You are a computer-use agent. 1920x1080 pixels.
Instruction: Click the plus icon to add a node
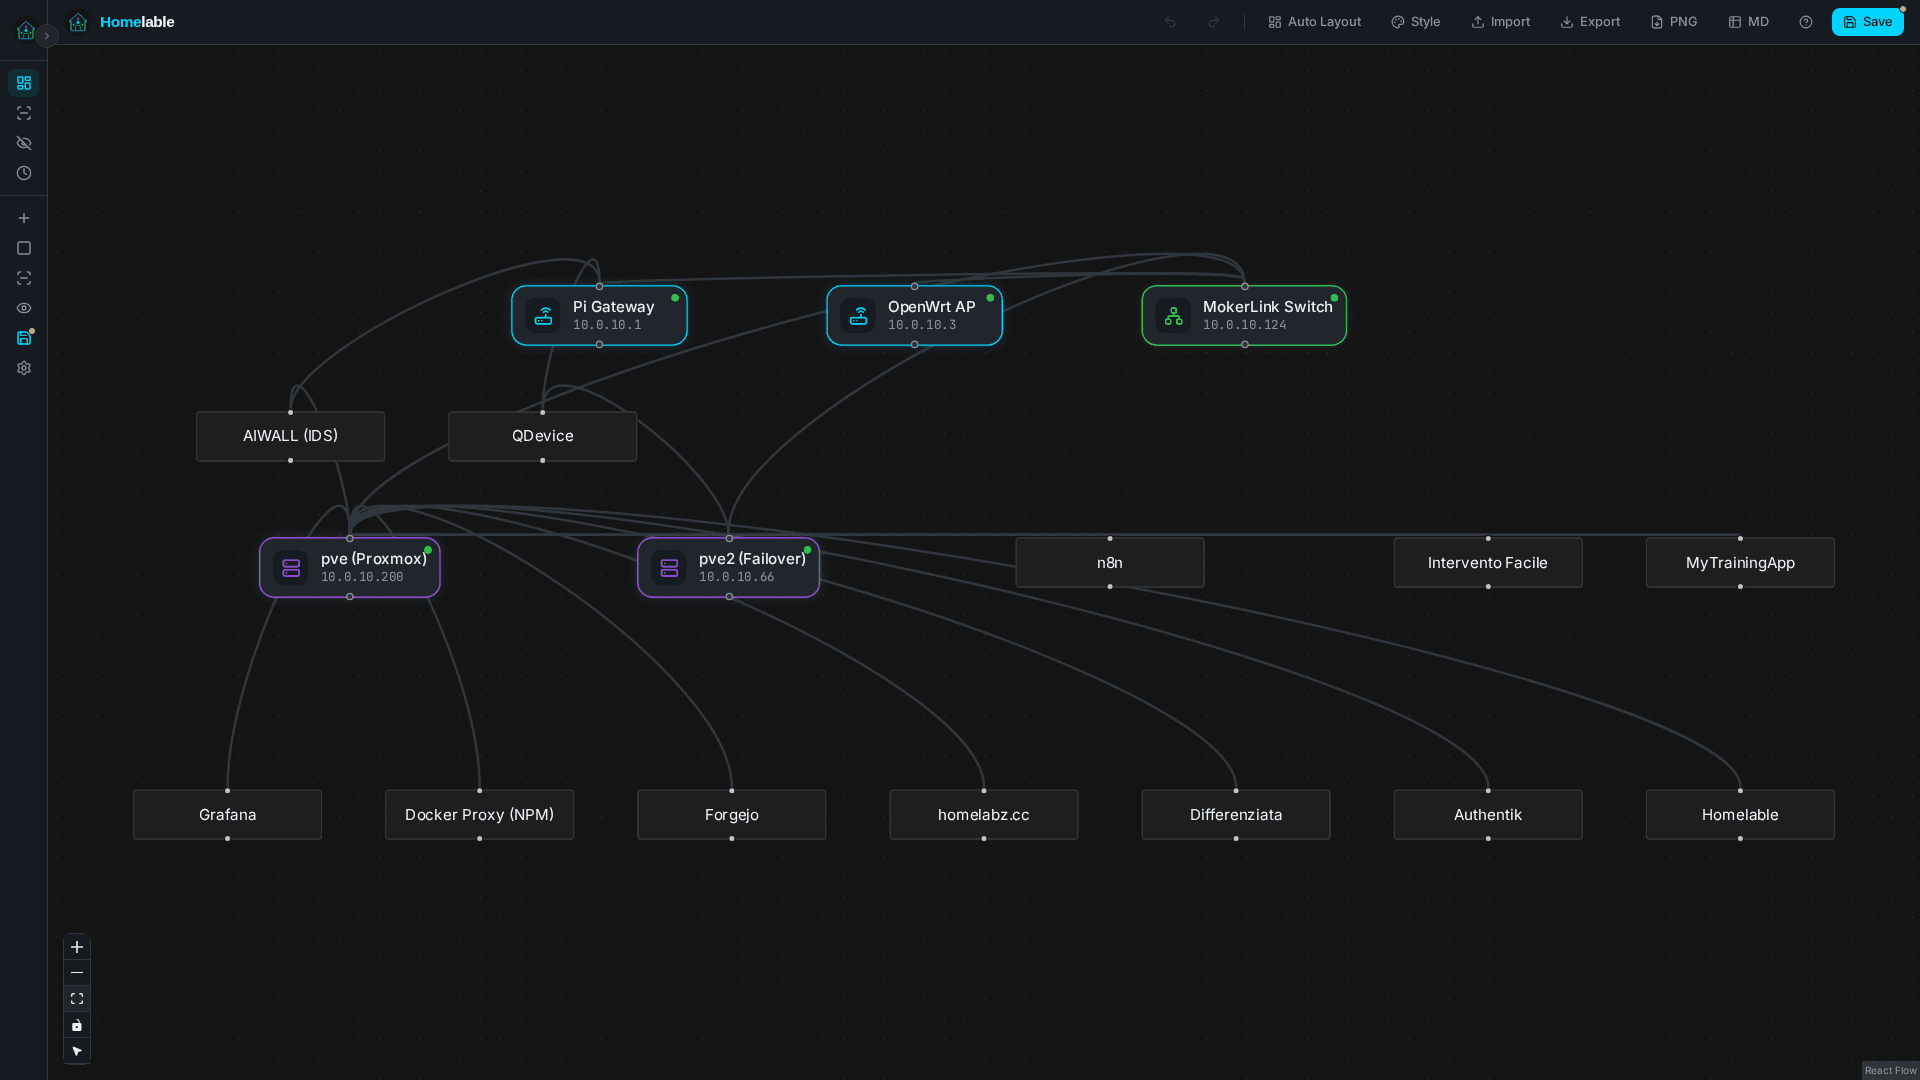pyautogui.click(x=24, y=218)
